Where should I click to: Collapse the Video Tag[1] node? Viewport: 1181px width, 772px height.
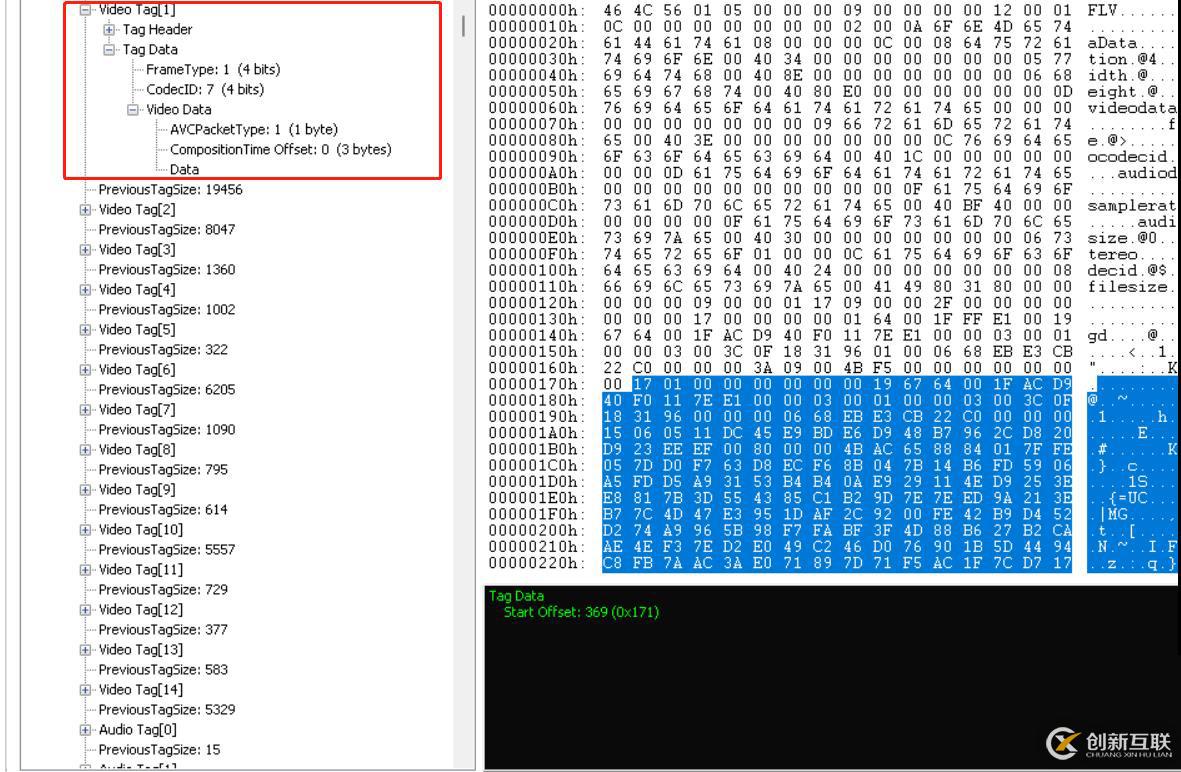86,10
